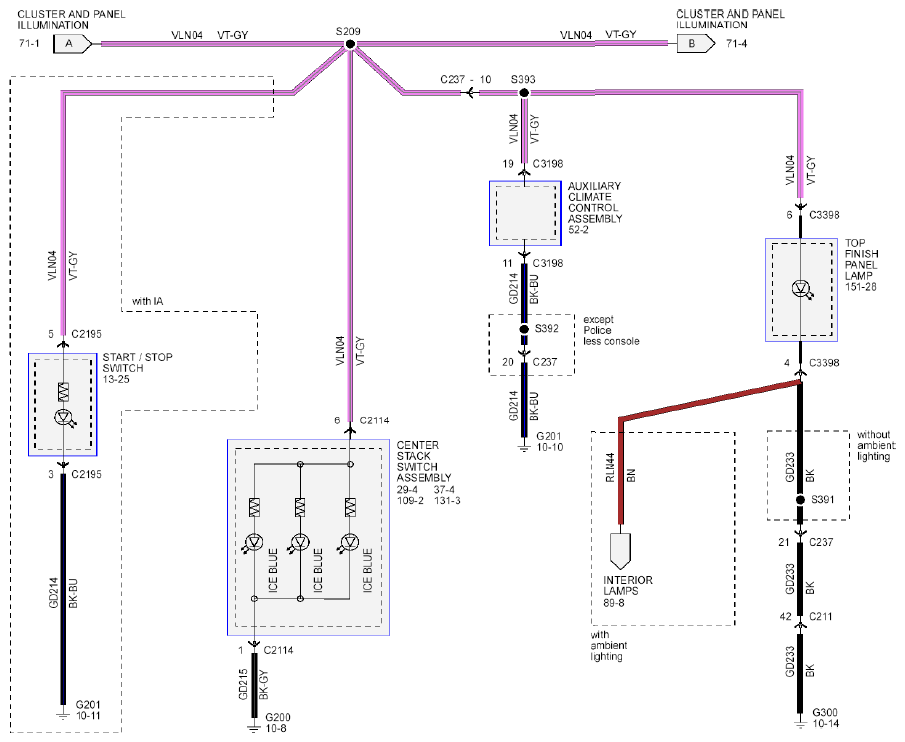Screen dimensions: 905x742
Task: Follow the 71-4 page reference
Action: click(736, 43)
